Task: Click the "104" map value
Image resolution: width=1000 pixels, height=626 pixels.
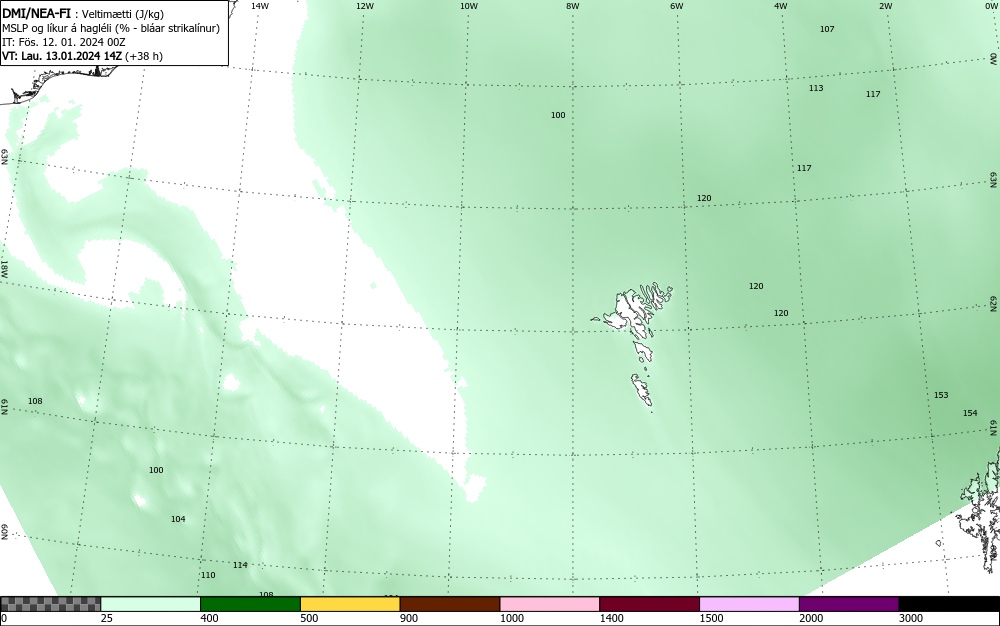Action: click(x=178, y=520)
